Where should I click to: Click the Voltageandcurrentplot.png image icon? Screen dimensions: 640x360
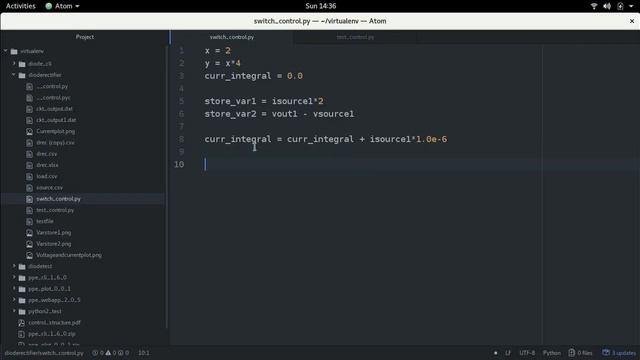29,255
